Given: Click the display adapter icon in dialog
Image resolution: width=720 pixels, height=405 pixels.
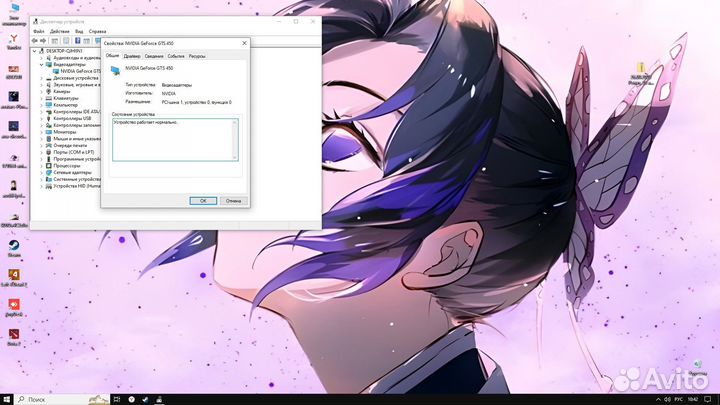Looking at the screenshot, I should click(115, 70).
